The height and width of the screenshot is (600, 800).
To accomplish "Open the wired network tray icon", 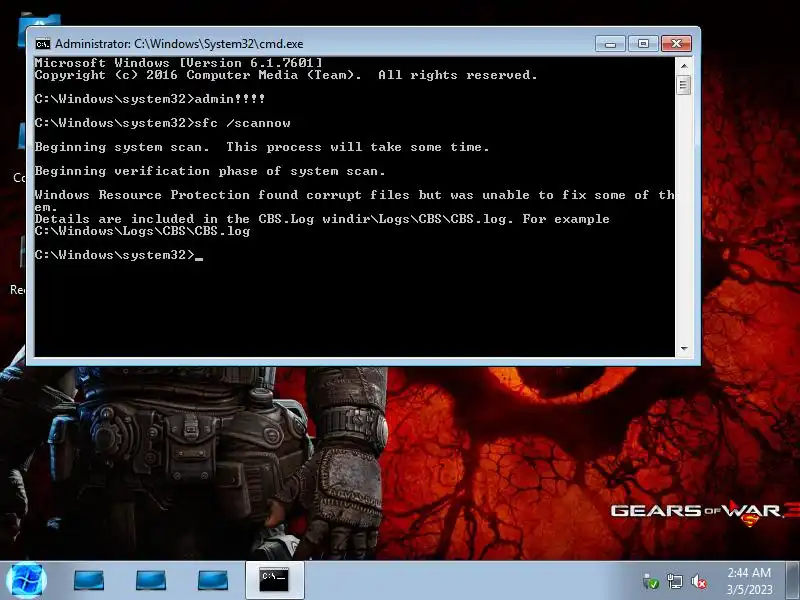I will coord(674,581).
